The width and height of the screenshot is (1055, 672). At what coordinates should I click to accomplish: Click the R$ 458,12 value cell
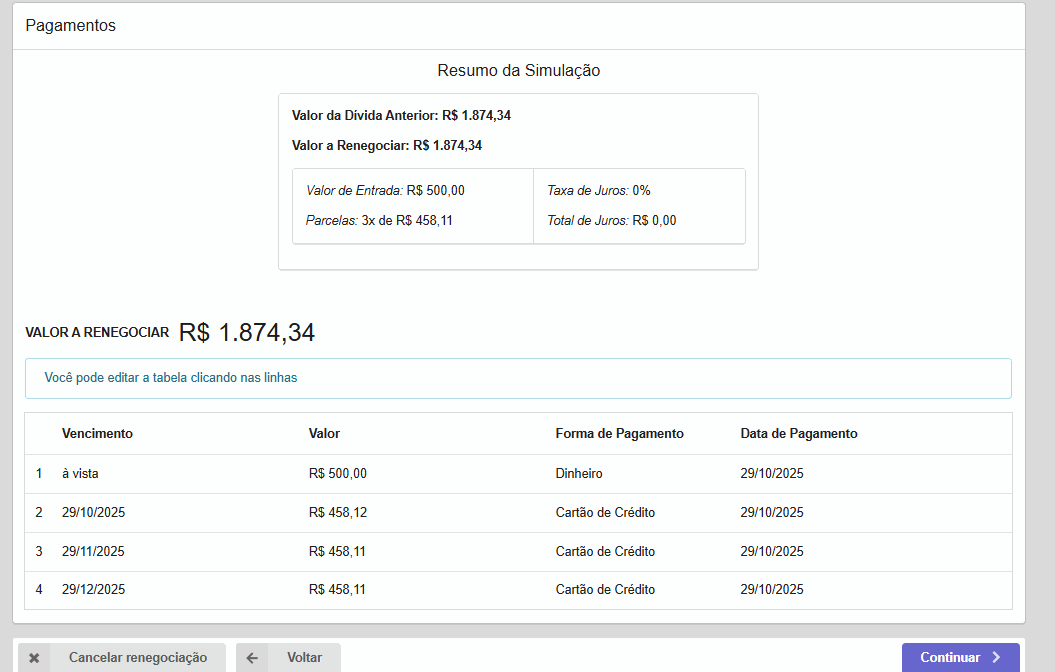(338, 512)
